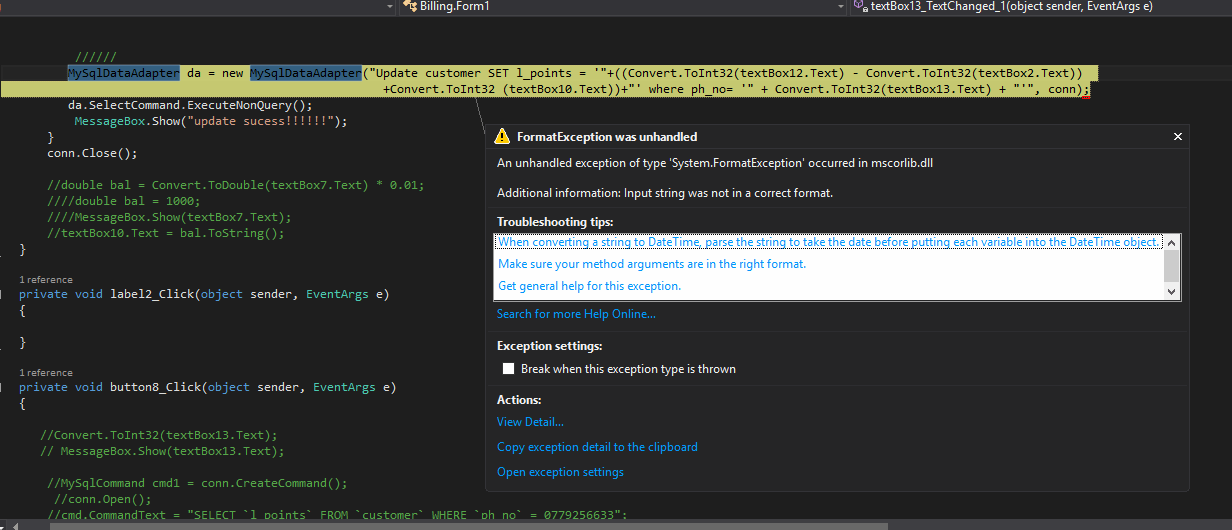Click the '//conn.Open();' comment line
1232x530 pixels.
tap(102, 499)
